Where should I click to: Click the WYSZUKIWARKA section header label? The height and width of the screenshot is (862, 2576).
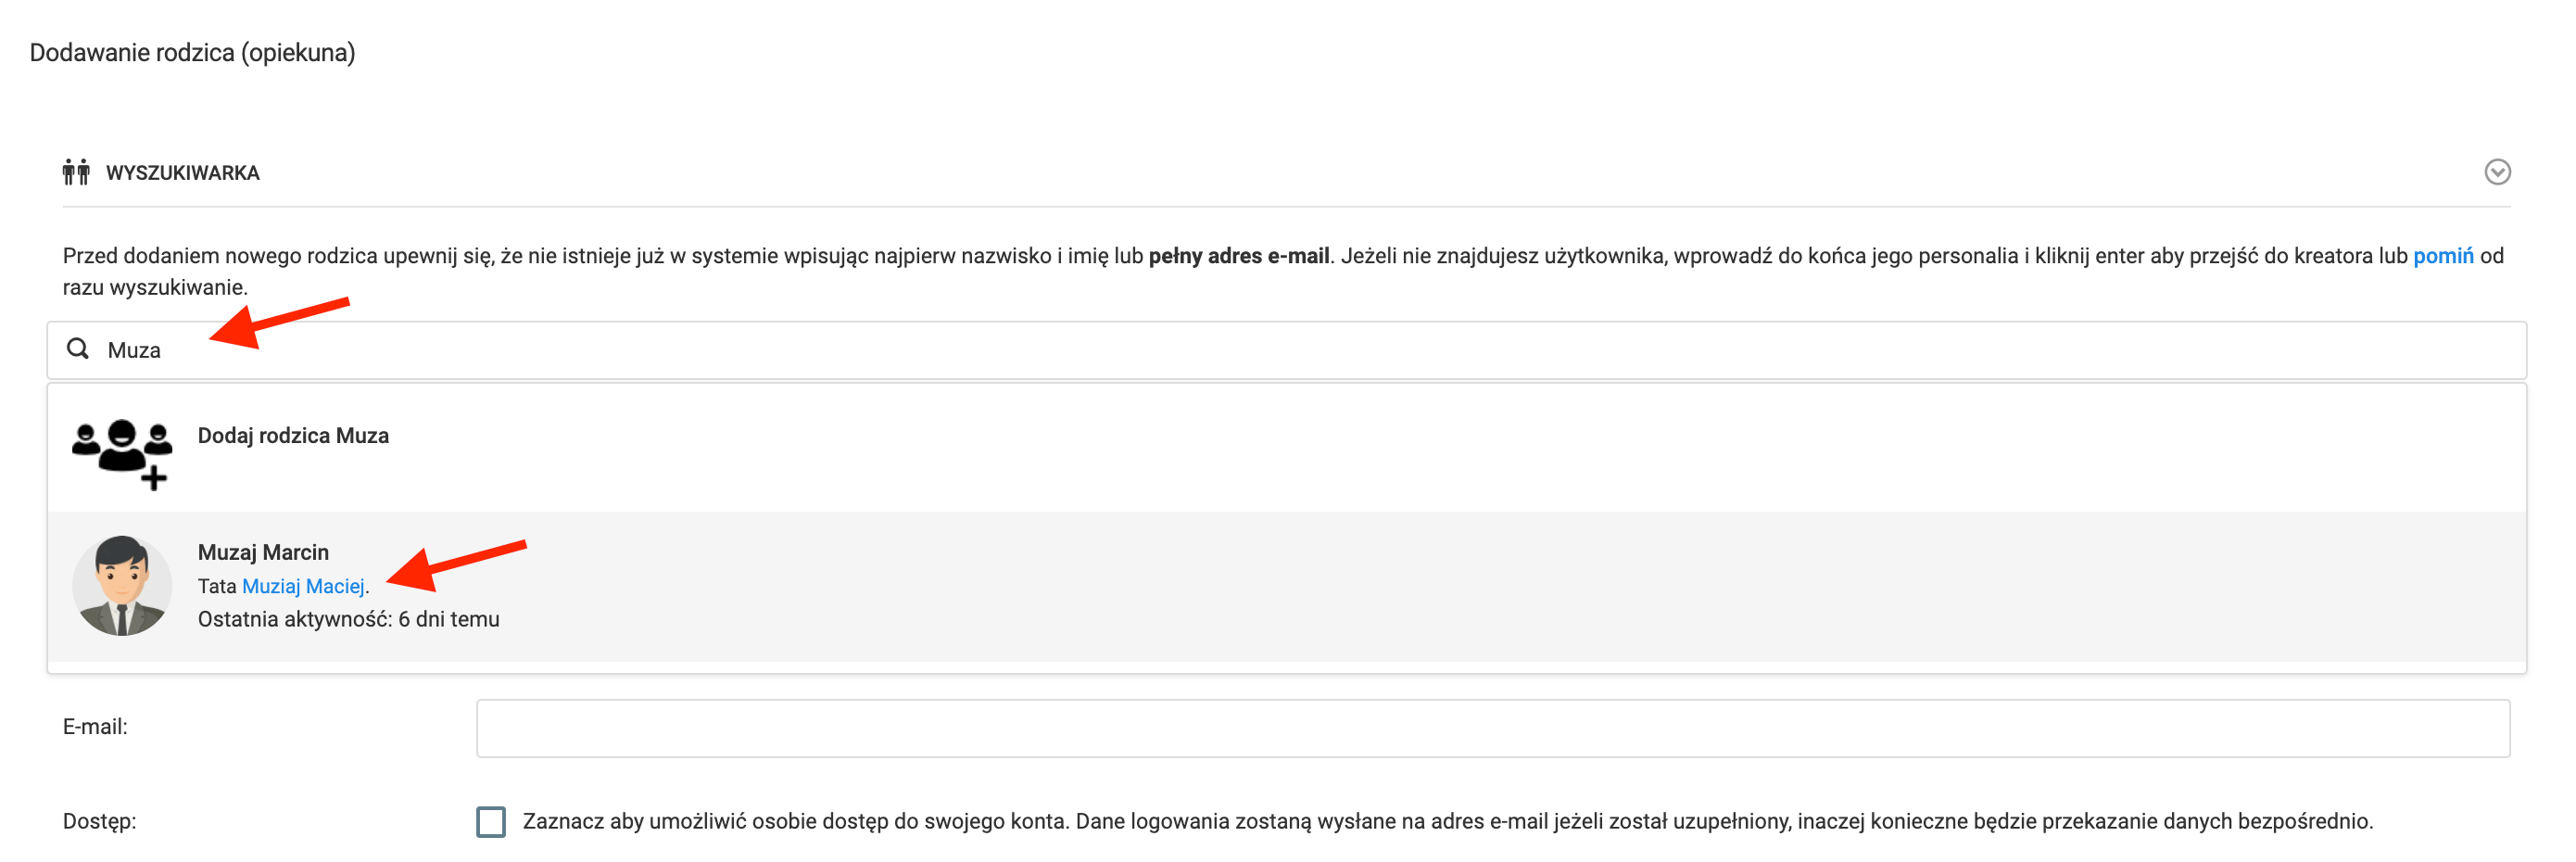coord(183,173)
